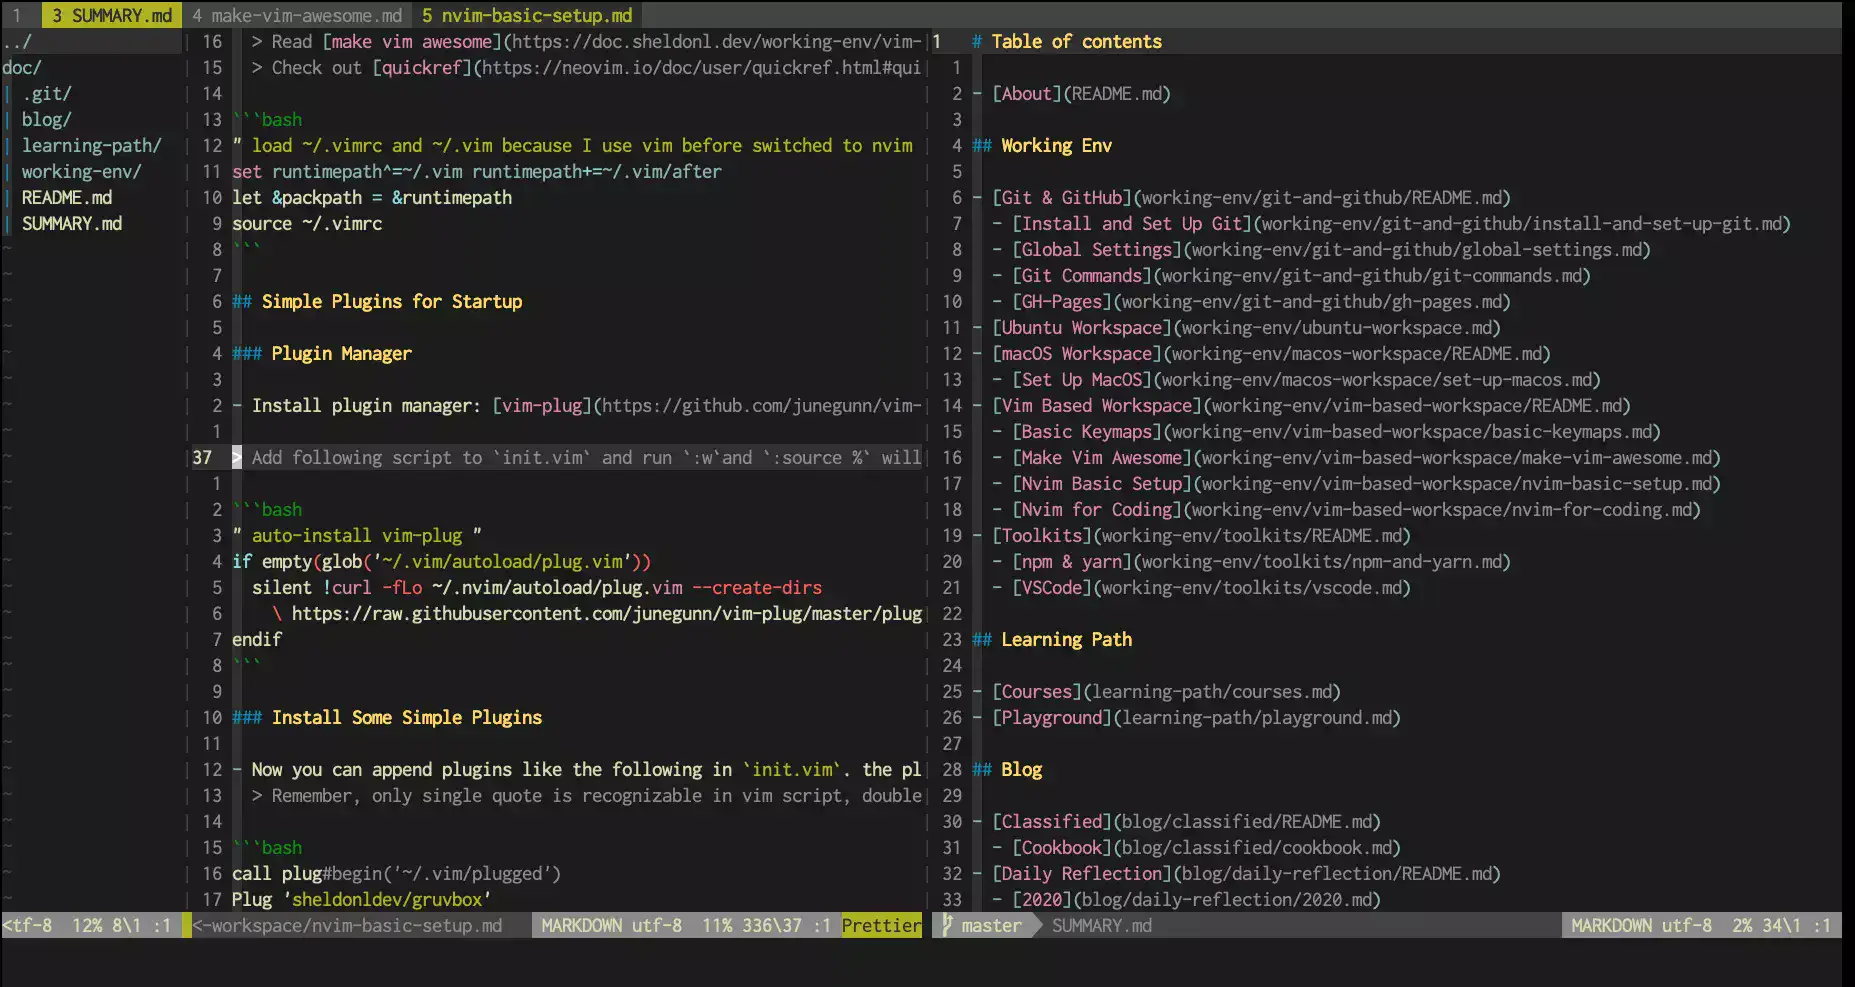The height and width of the screenshot is (987, 1855).
Task: Click the VSCode link
Action: 1052,587
